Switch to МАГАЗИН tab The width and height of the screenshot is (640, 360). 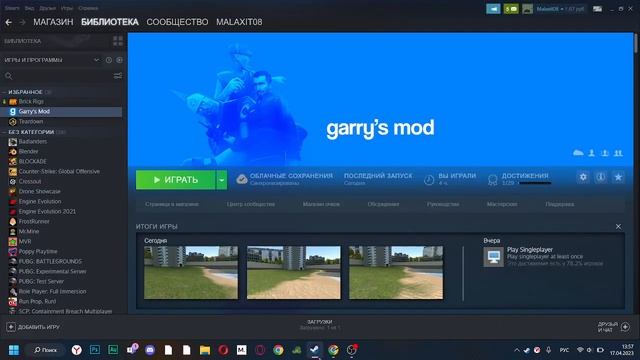(x=53, y=22)
